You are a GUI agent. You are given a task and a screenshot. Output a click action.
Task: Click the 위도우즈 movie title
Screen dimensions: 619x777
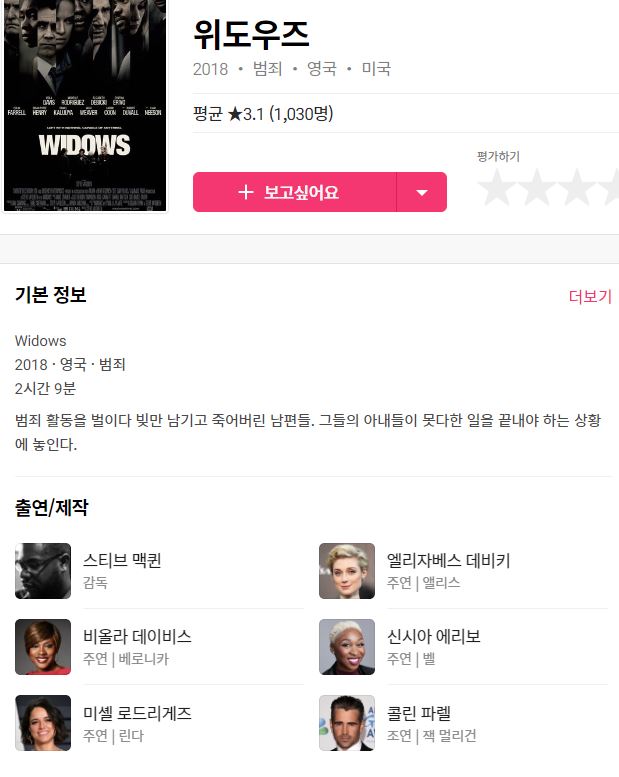click(251, 34)
